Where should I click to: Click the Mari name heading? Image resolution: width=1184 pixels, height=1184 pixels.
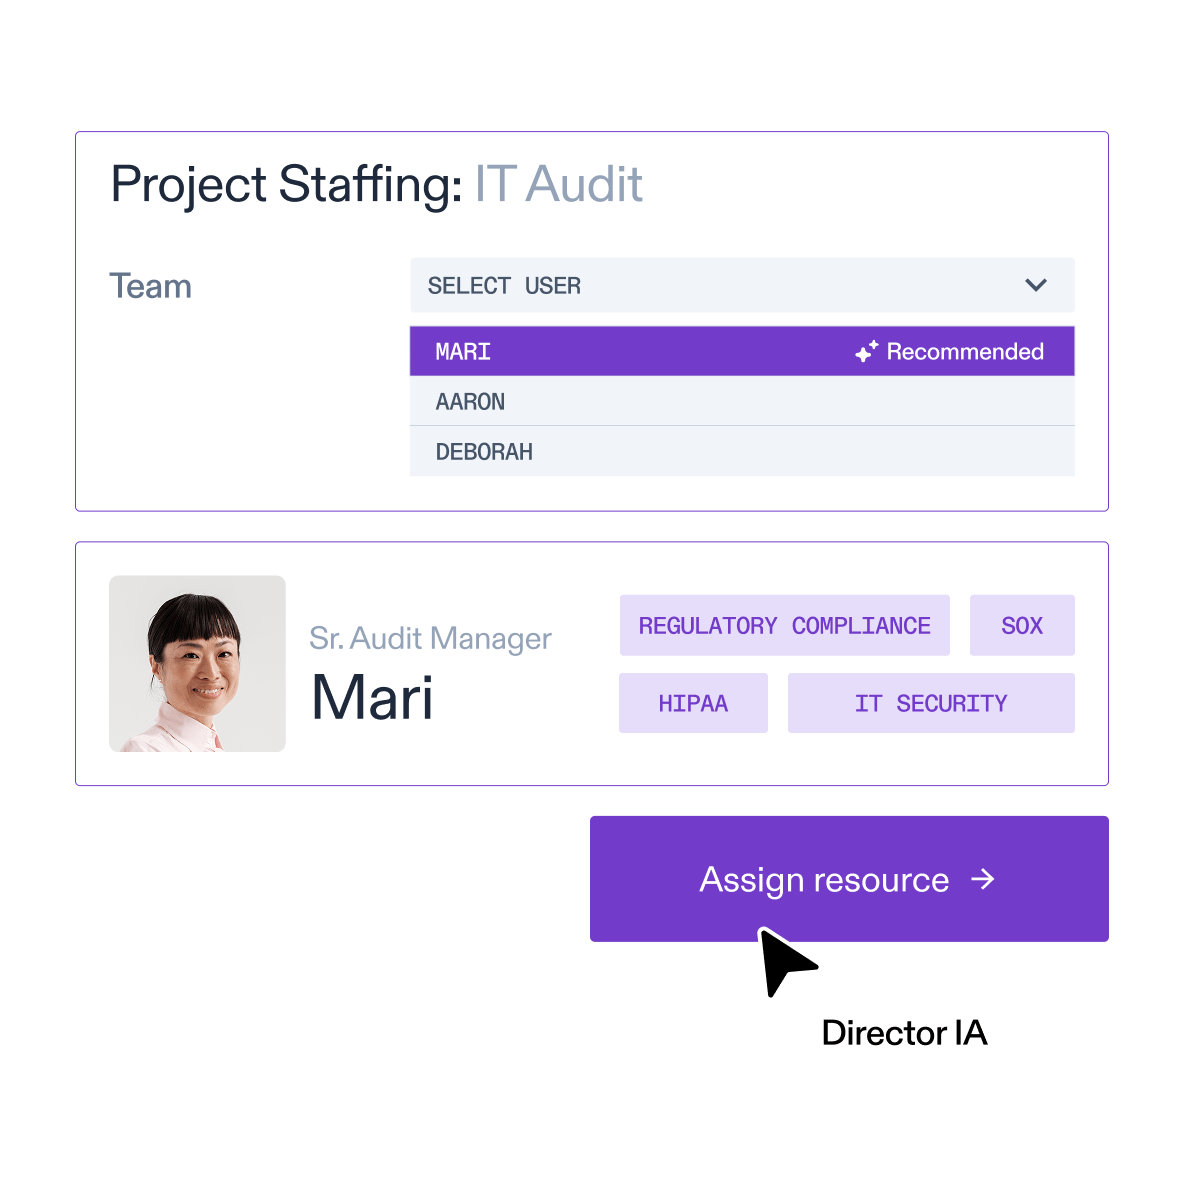[x=372, y=698]
